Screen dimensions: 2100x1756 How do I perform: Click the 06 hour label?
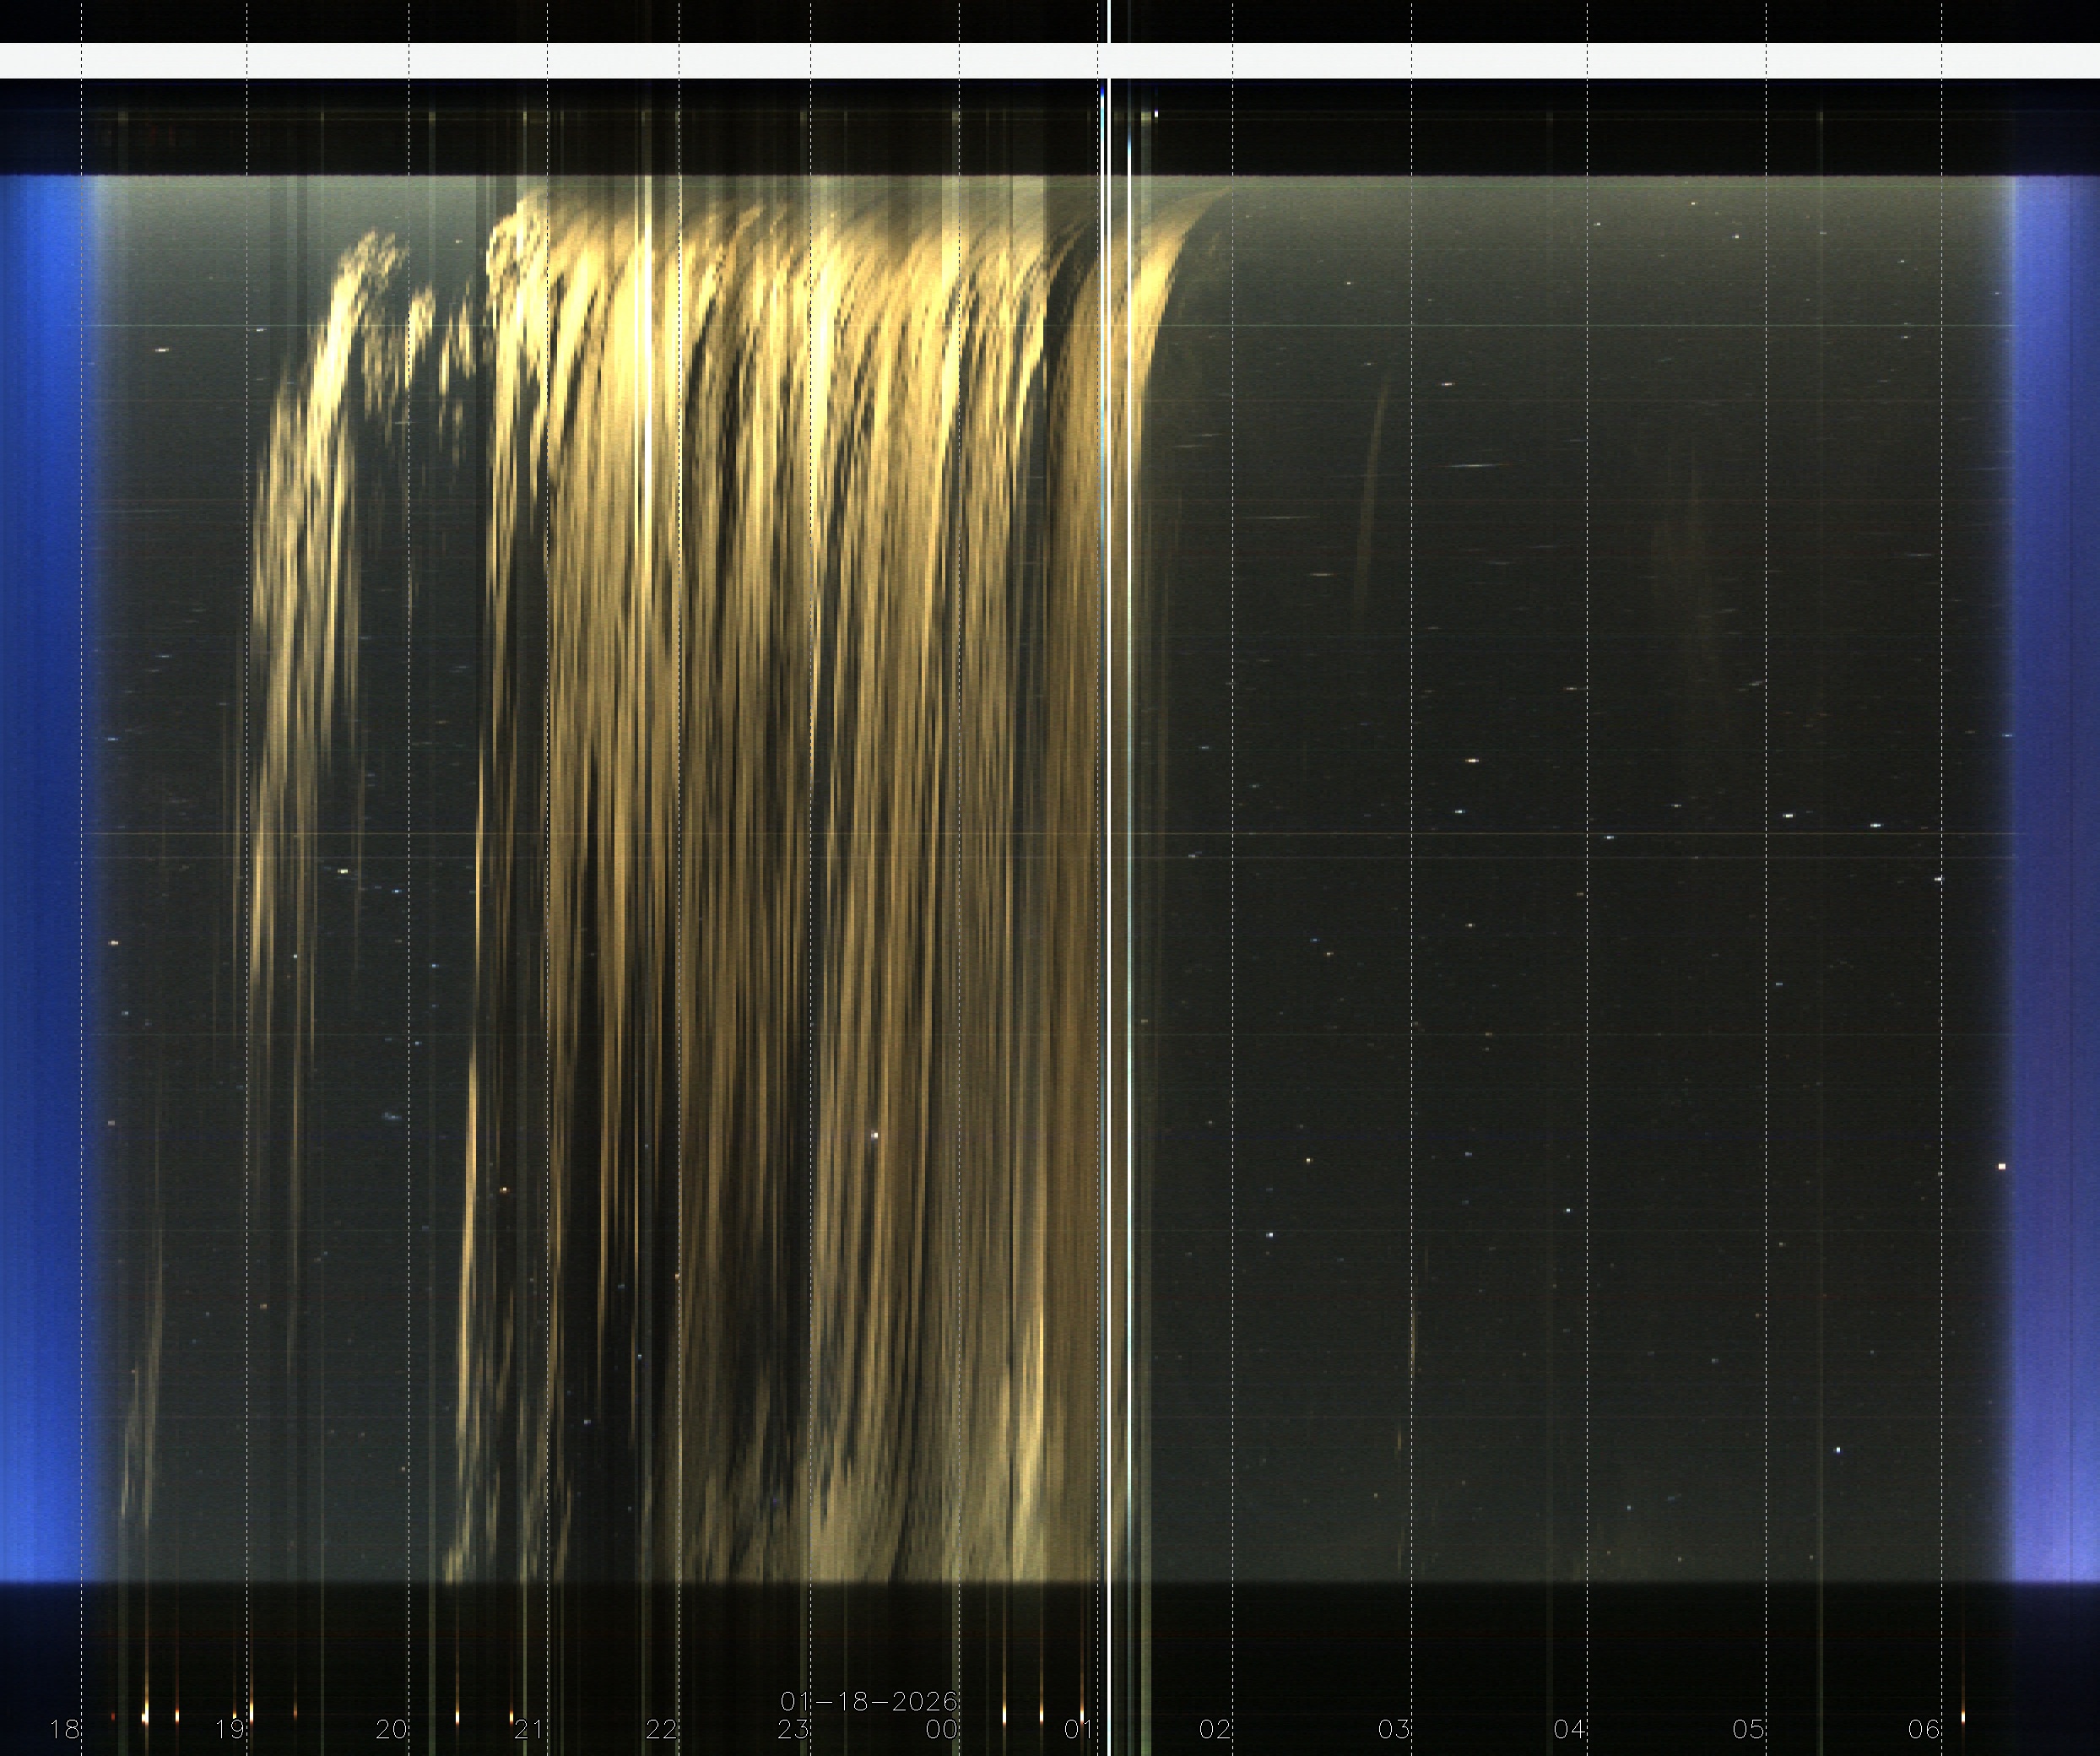click(x=1923, y=1729)
